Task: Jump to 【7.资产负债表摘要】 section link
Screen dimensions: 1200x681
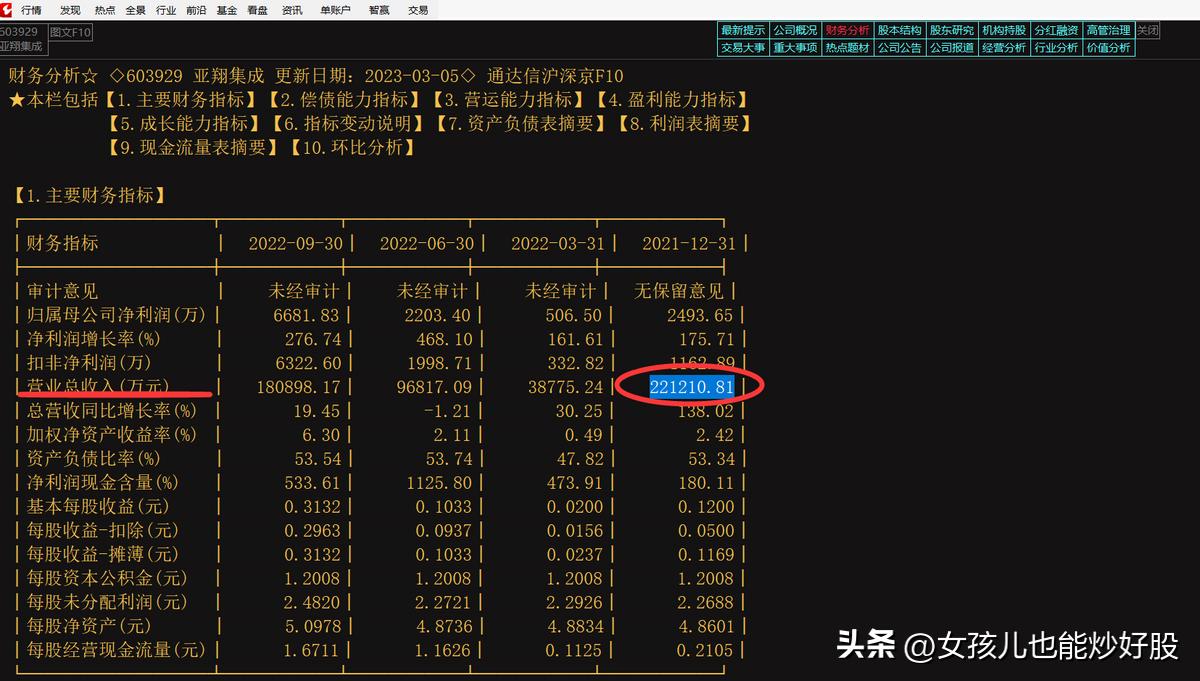Action: point(521,124)
